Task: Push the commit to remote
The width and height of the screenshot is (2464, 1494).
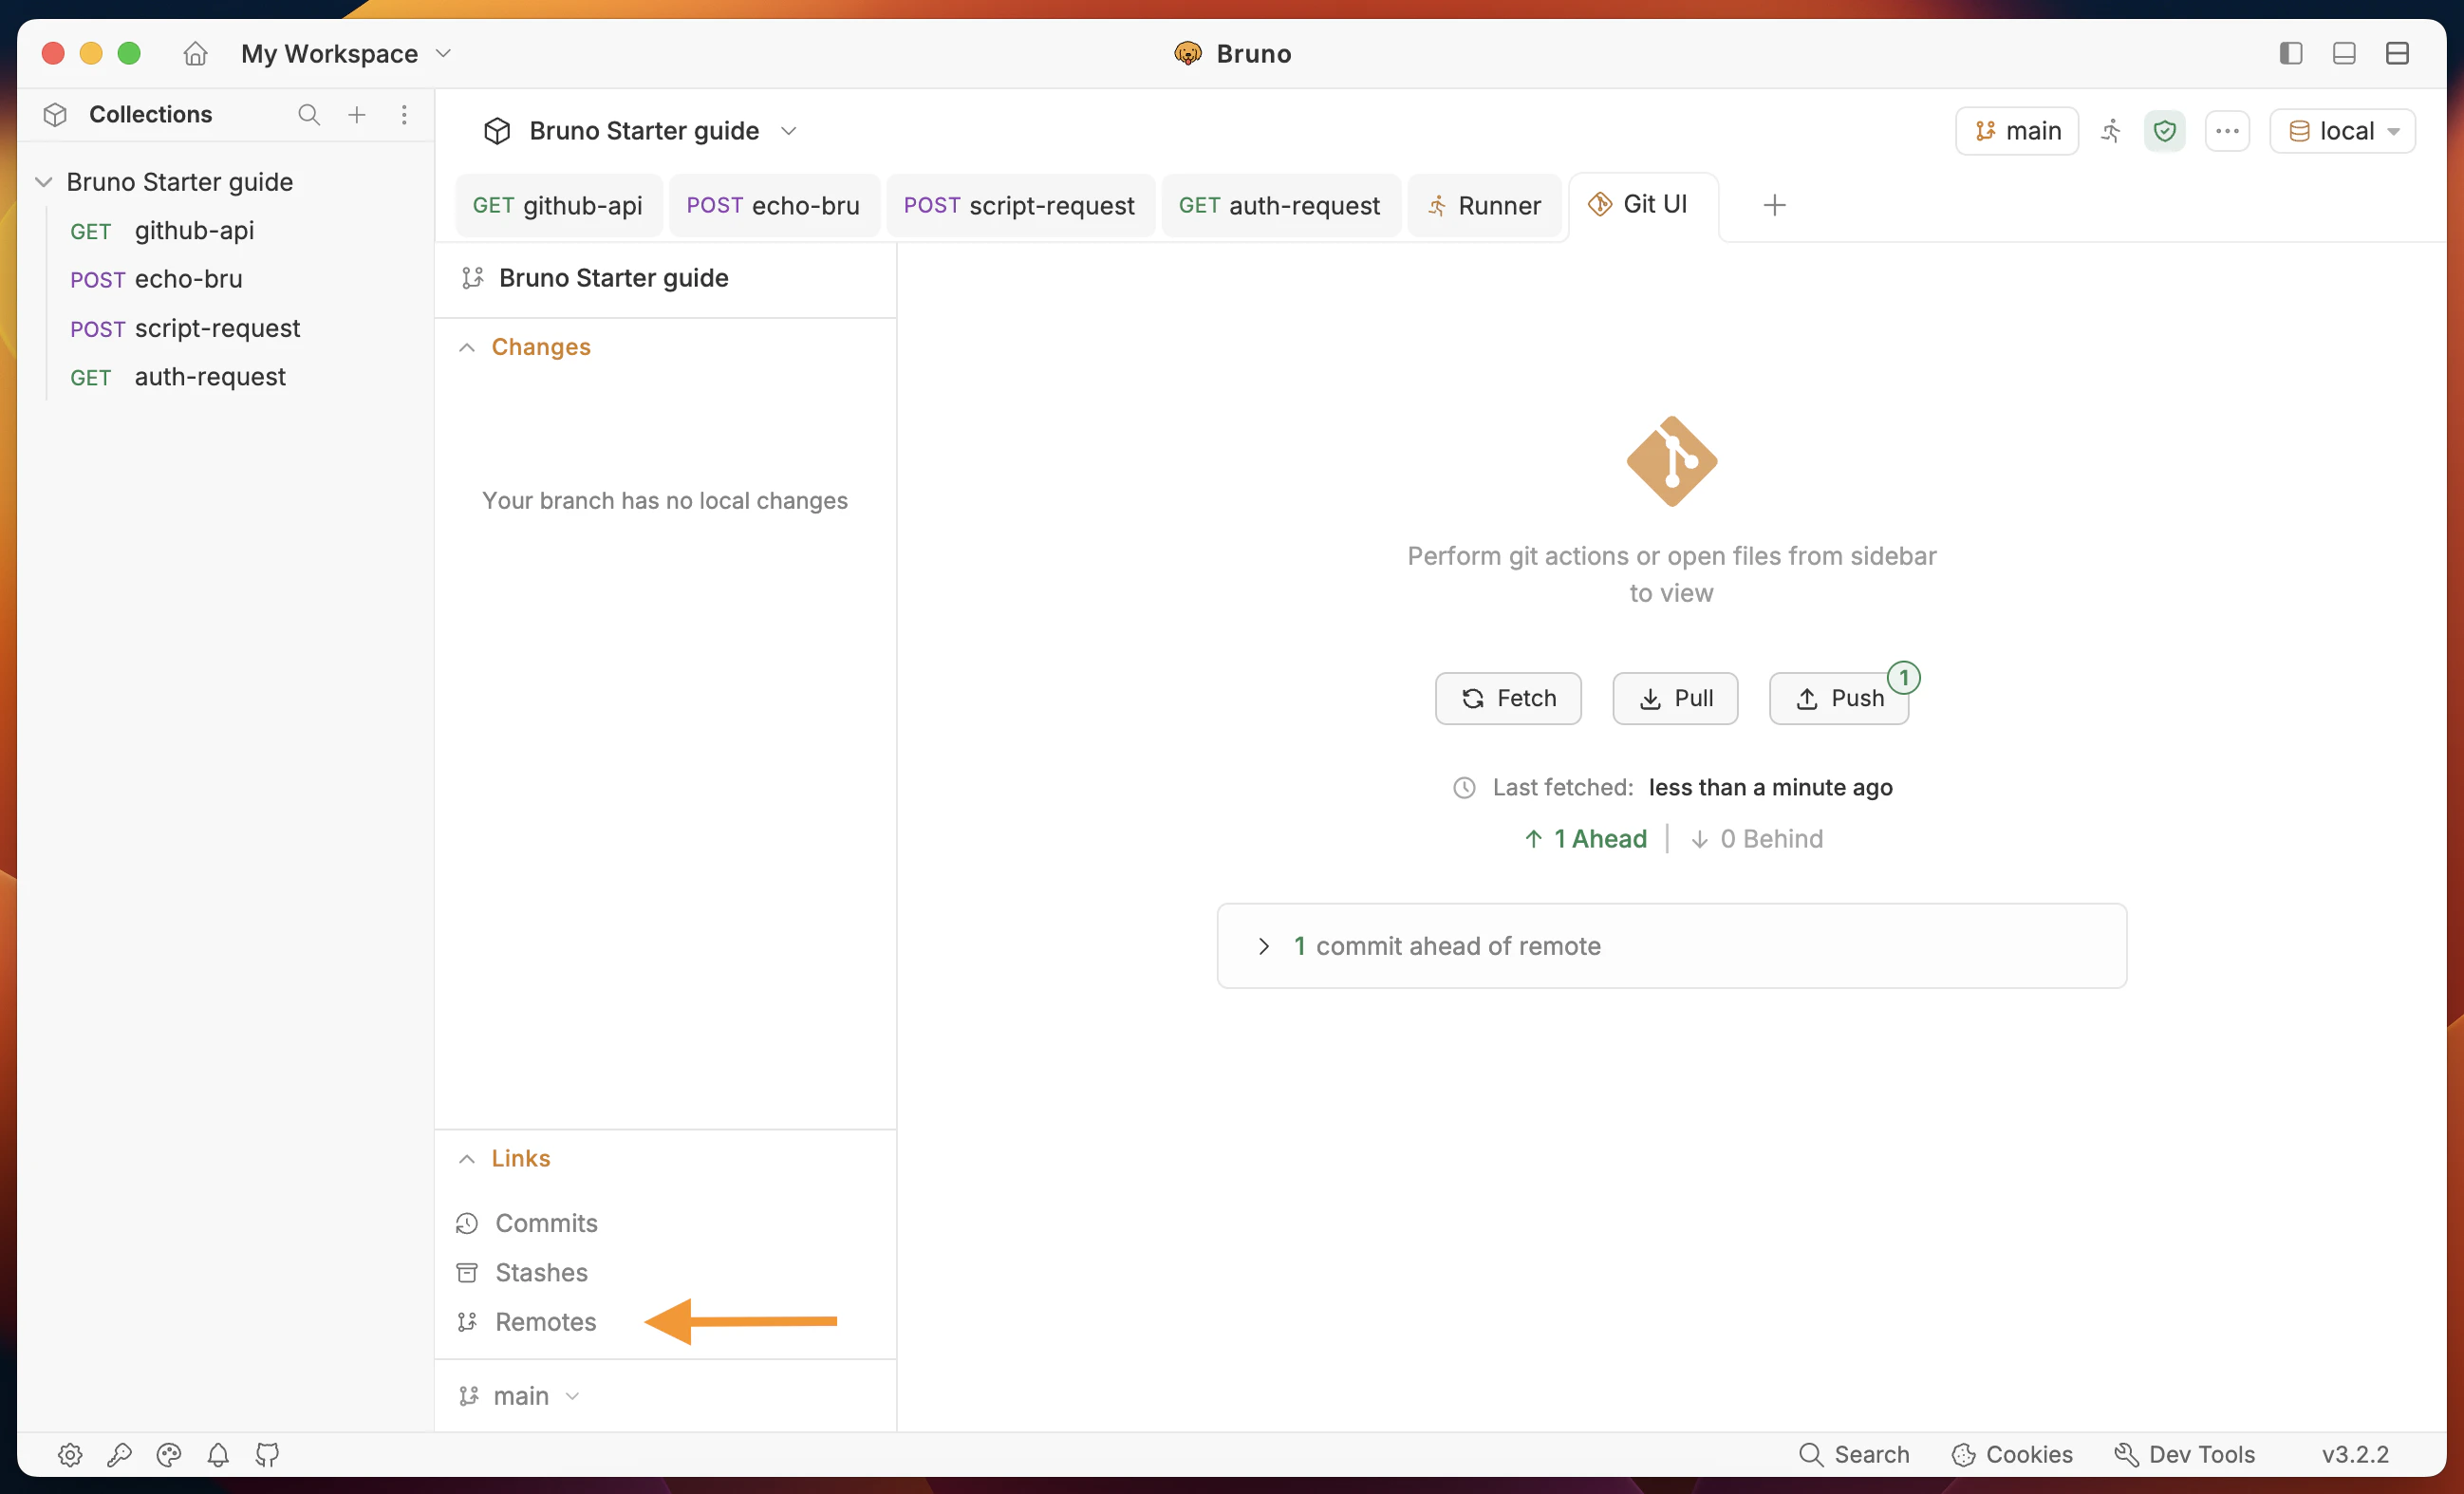Action: pyautogui.click(x=1839, y=698)
